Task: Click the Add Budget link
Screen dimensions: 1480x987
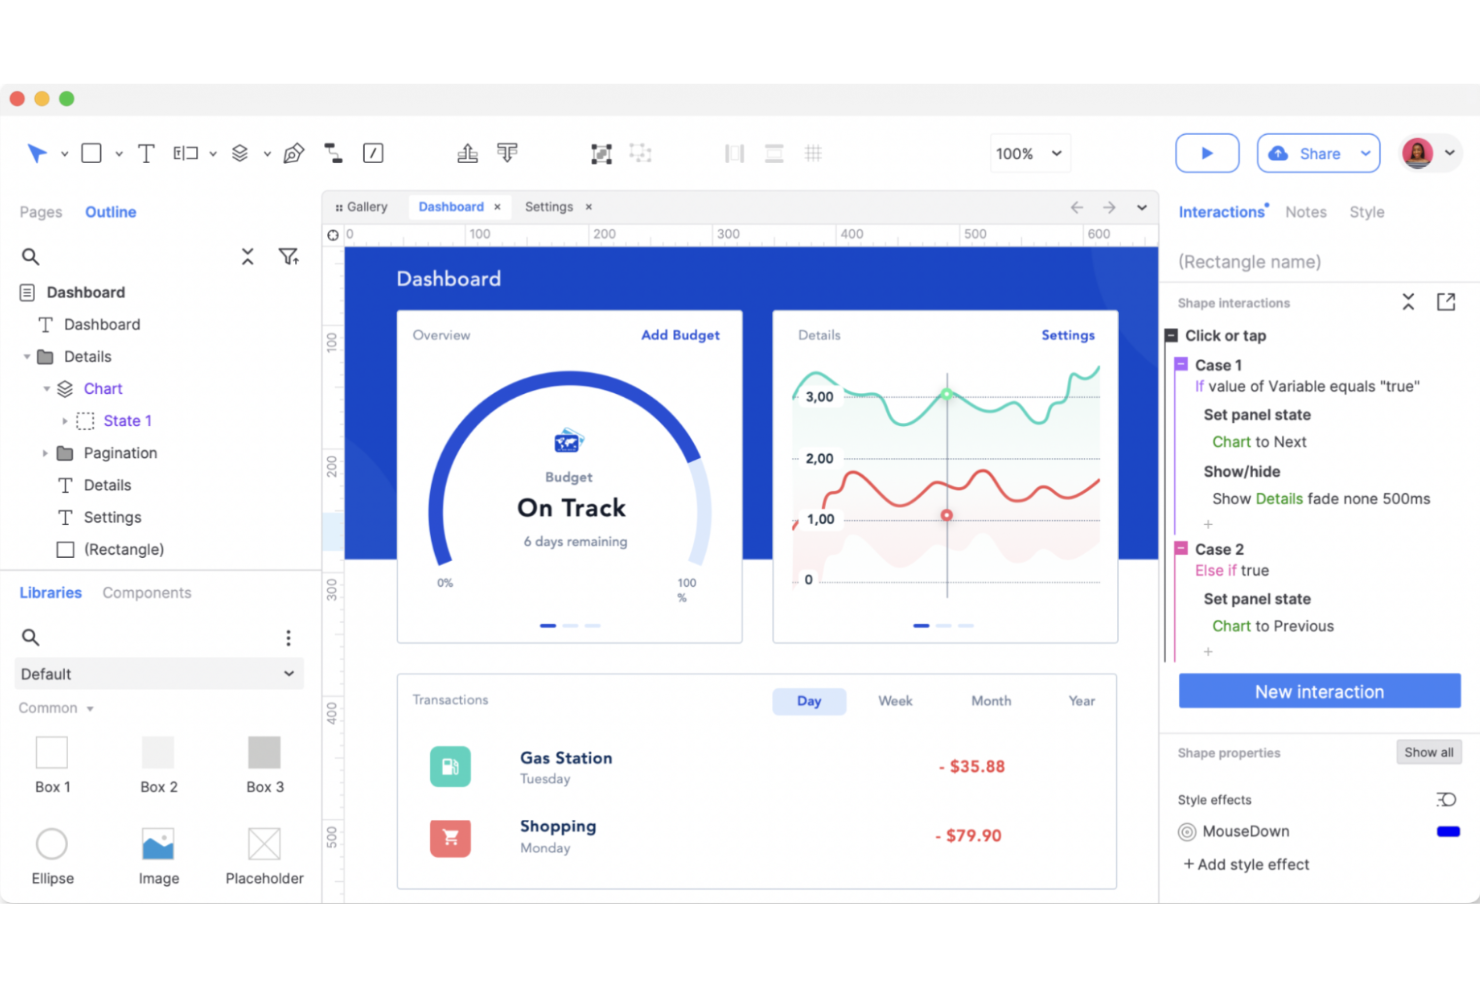Action: [680, 335]
